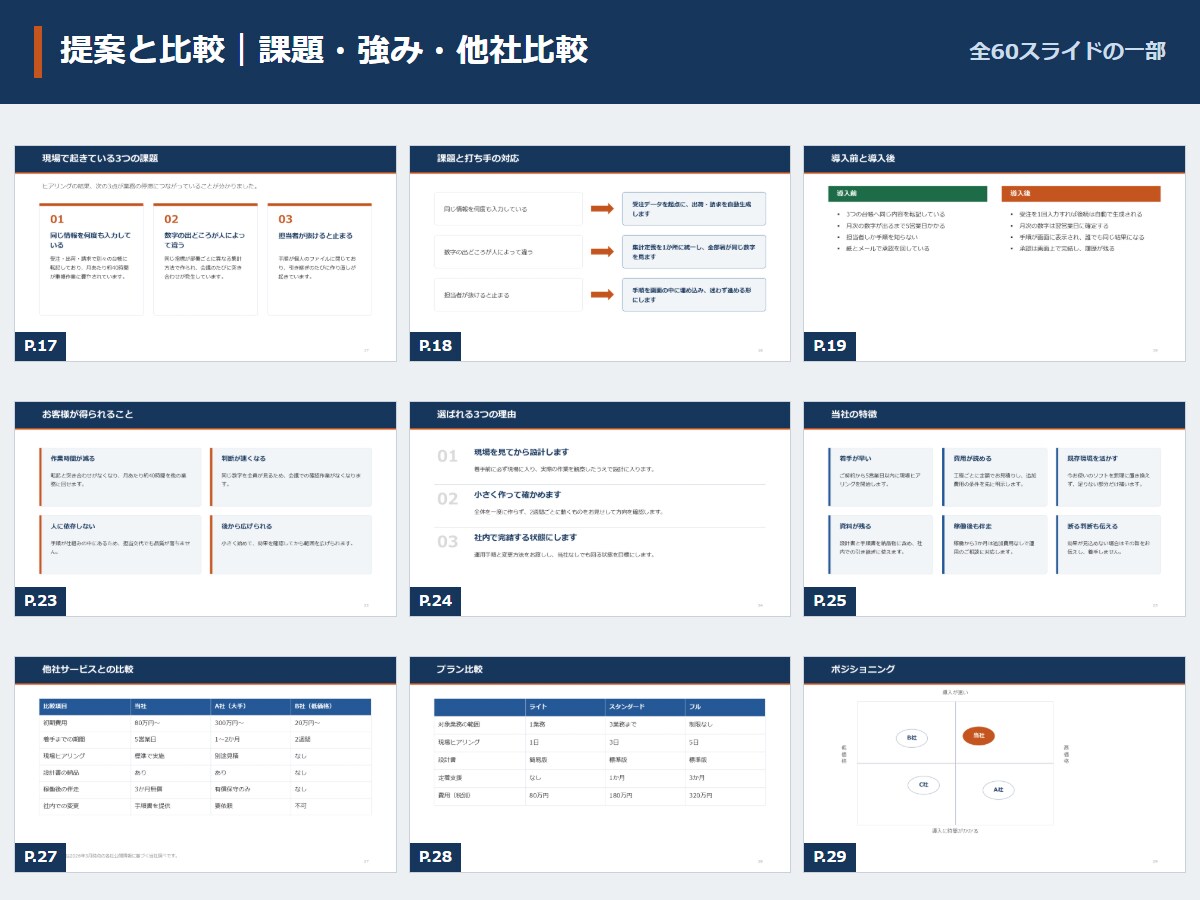
Task: Click the blue box starting 集計定義を1か所に統一し
Action: click(x=694, y=252)
